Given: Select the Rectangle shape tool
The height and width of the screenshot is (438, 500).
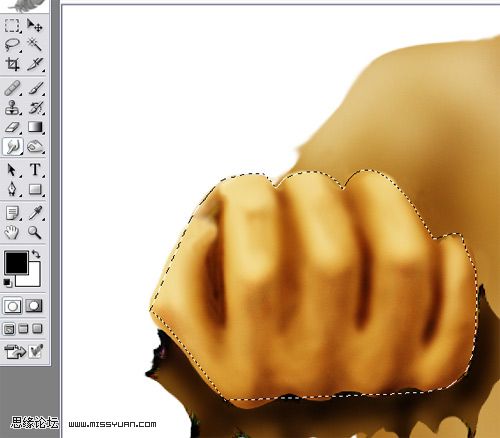Looking at the screenshot, I should coord(35,189).
